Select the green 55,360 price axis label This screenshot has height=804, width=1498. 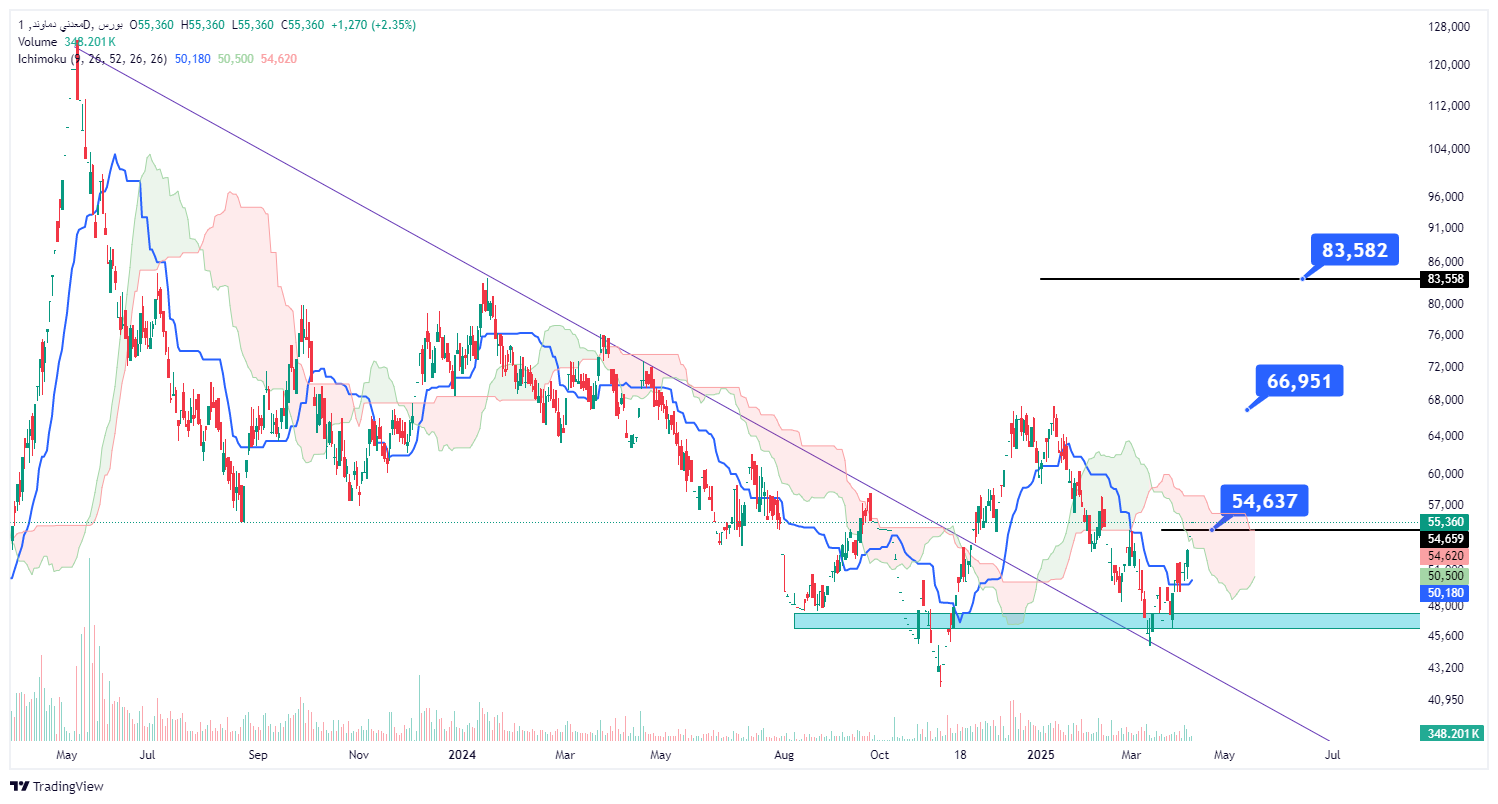[x=1446, y=522]
